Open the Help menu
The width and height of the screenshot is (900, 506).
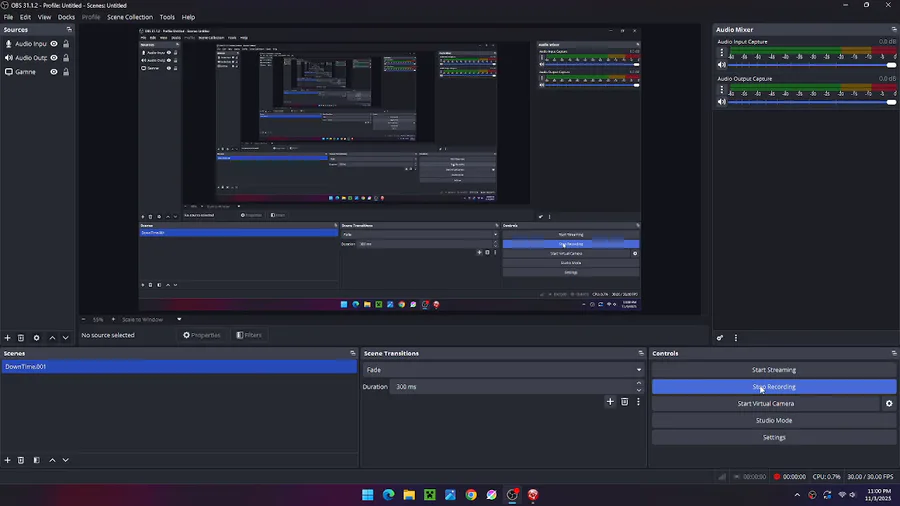click(188, 17)
